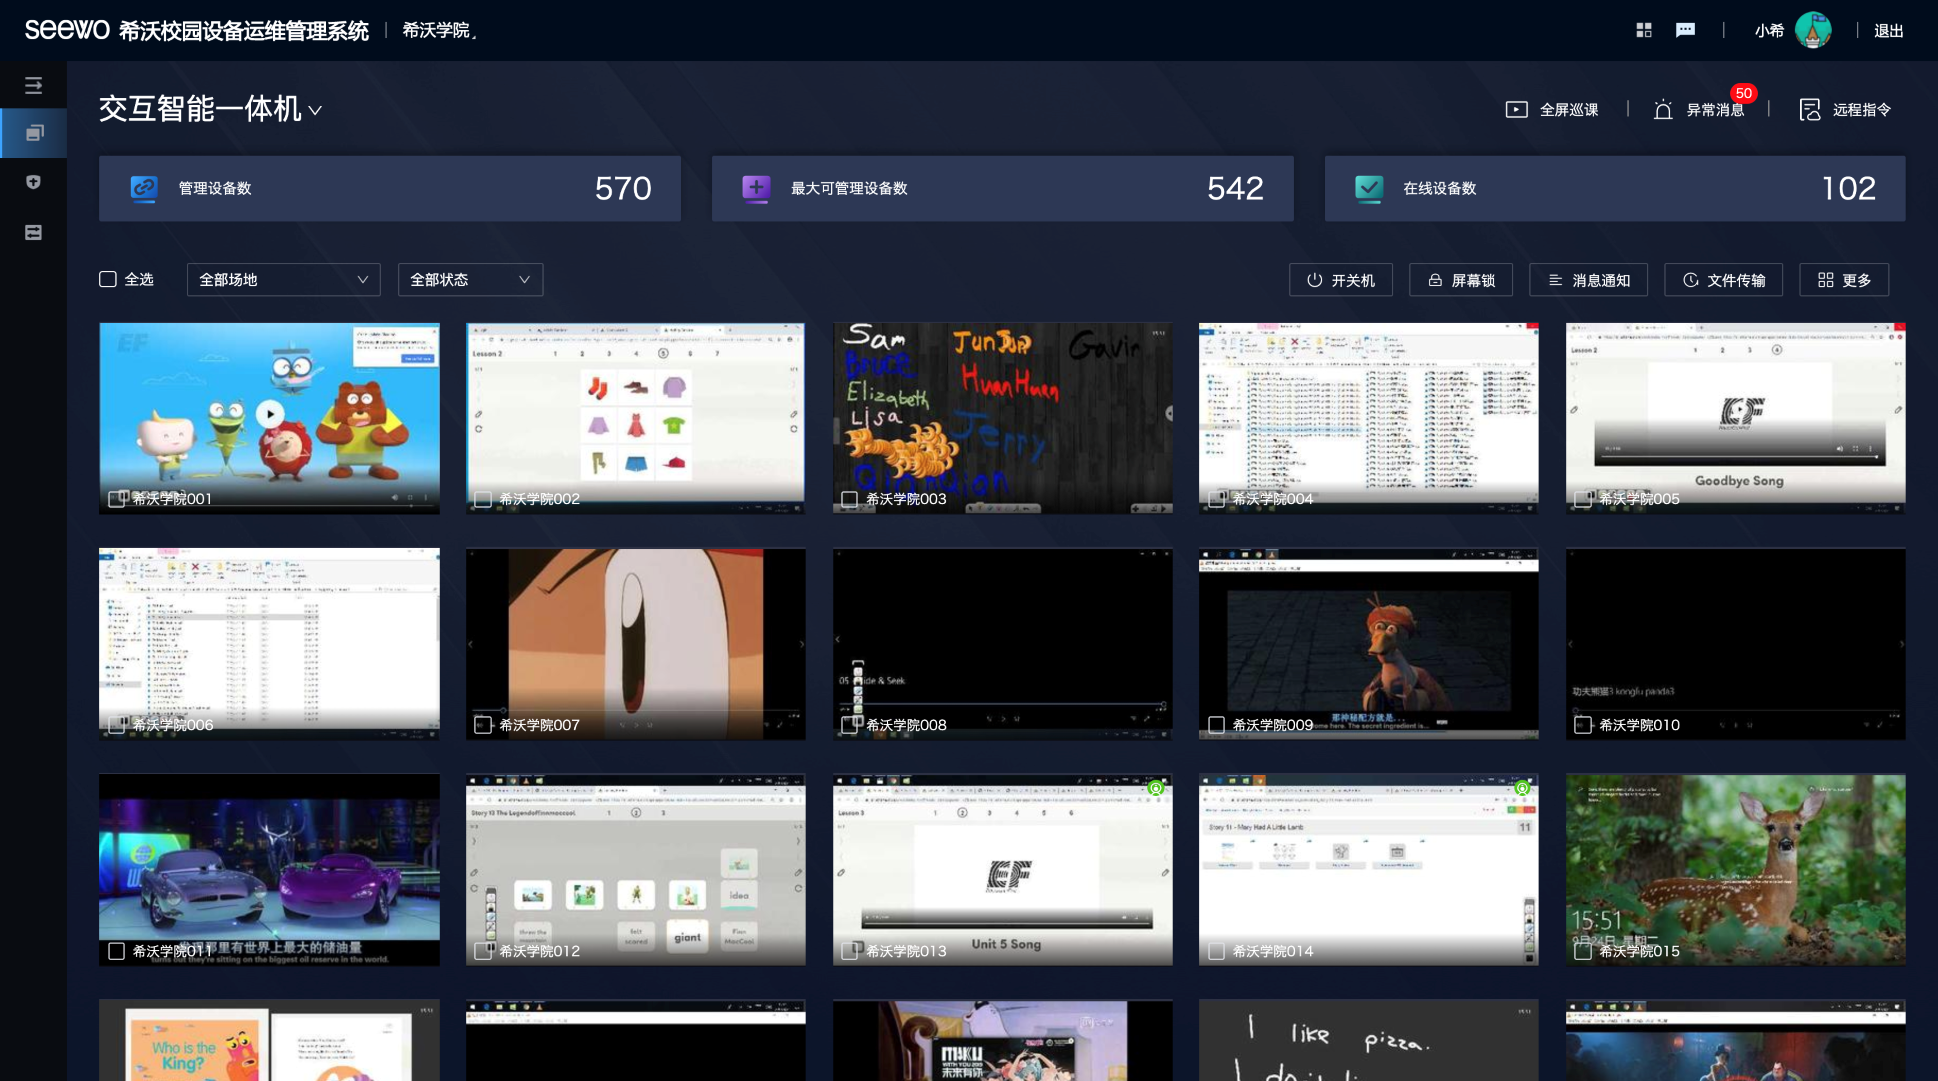Open the 希沃学院005 Goodbye Song thumbnail

coord(1735,418)
